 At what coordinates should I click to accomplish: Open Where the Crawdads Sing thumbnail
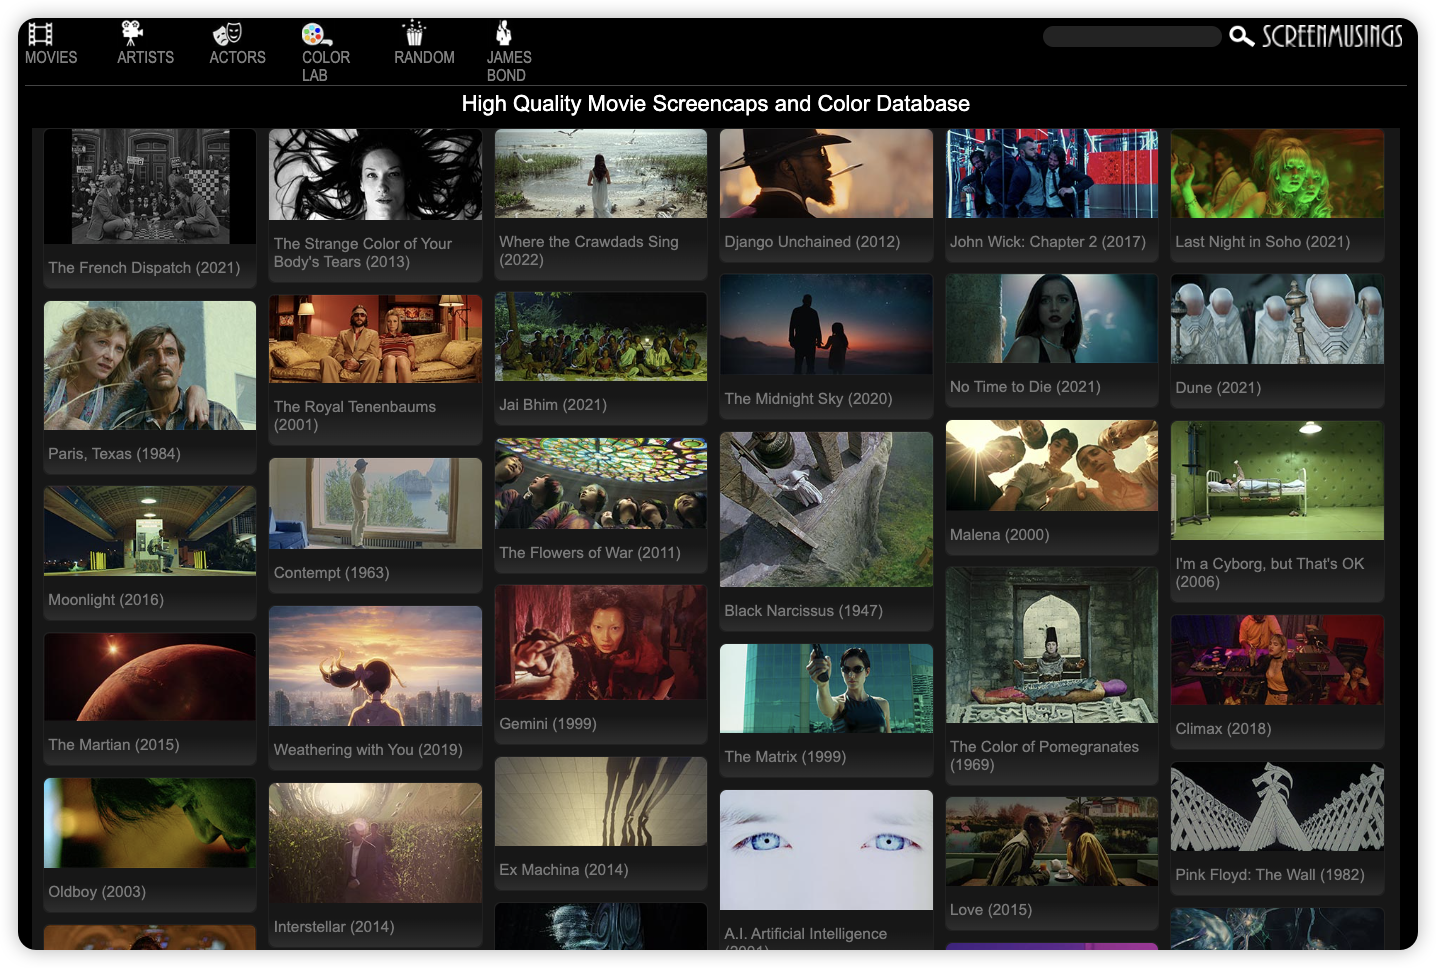[x=601, y=173]
